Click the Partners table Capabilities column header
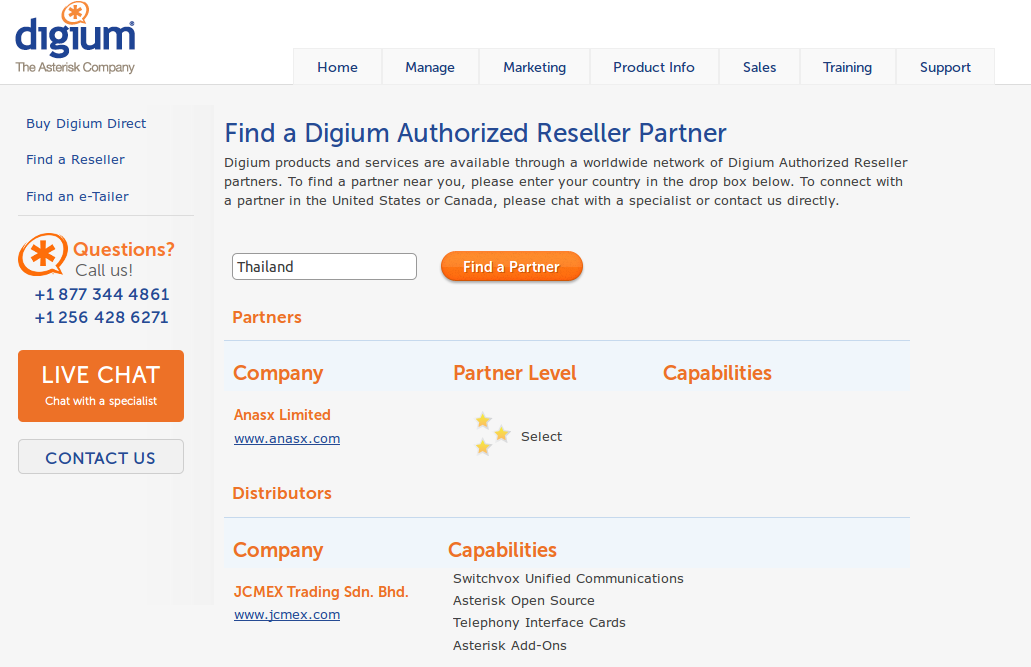The image size is (1031, 667). 717,373
